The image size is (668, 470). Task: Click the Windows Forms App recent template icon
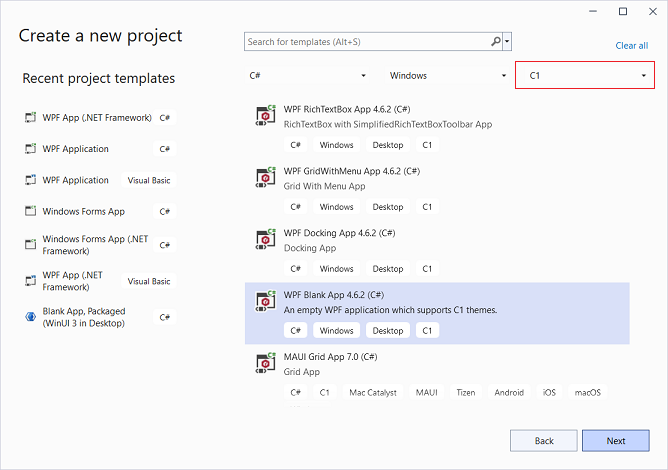(x=30, y=212)
